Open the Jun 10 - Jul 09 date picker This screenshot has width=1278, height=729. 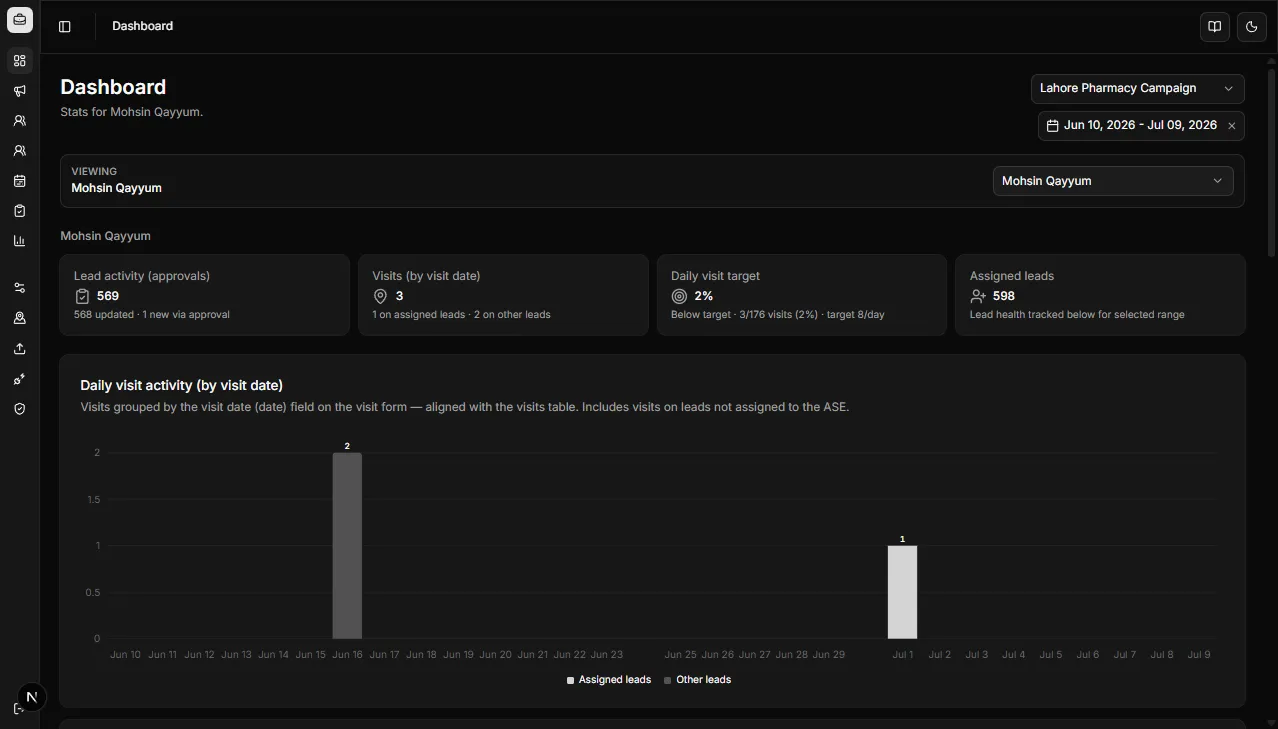[1141, 126]
